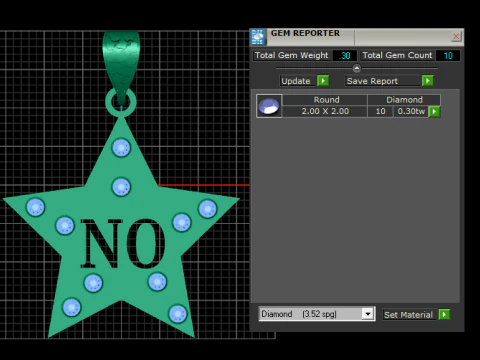480x360 pixels.
Task: Click the 2.00 X 2.00 size cell
Action: (325, 111)
